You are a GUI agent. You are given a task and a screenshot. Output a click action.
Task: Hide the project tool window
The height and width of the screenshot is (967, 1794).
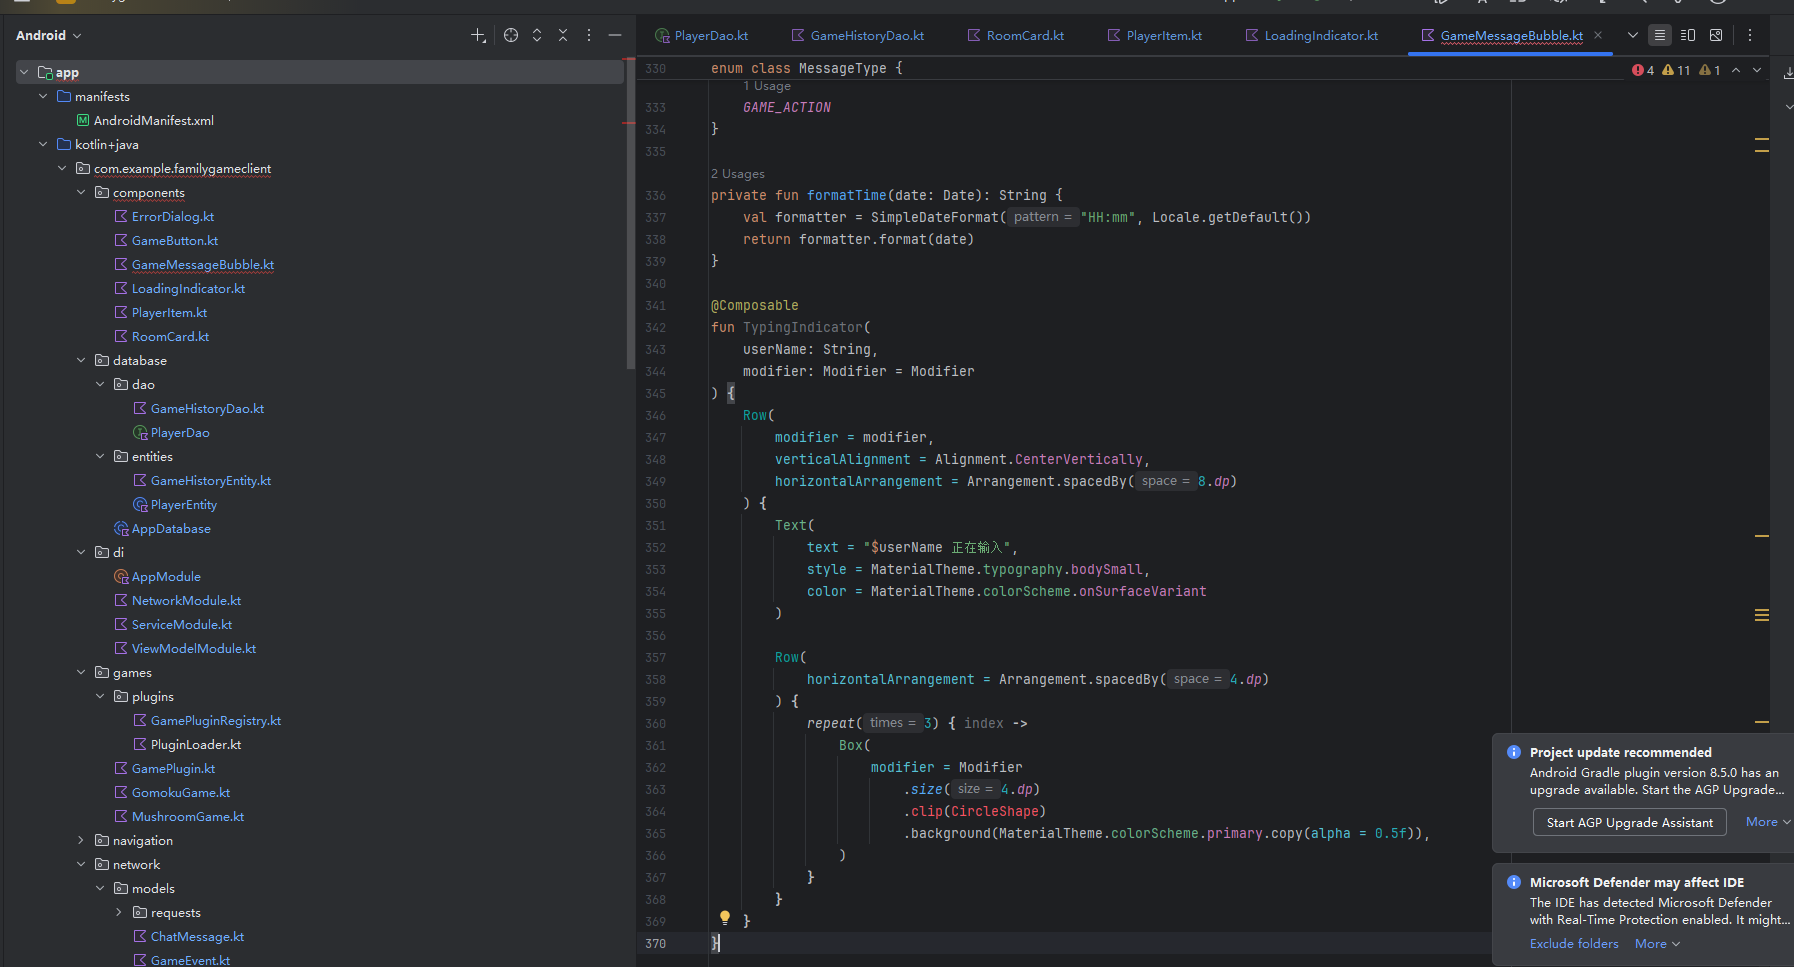click(615, 35)
